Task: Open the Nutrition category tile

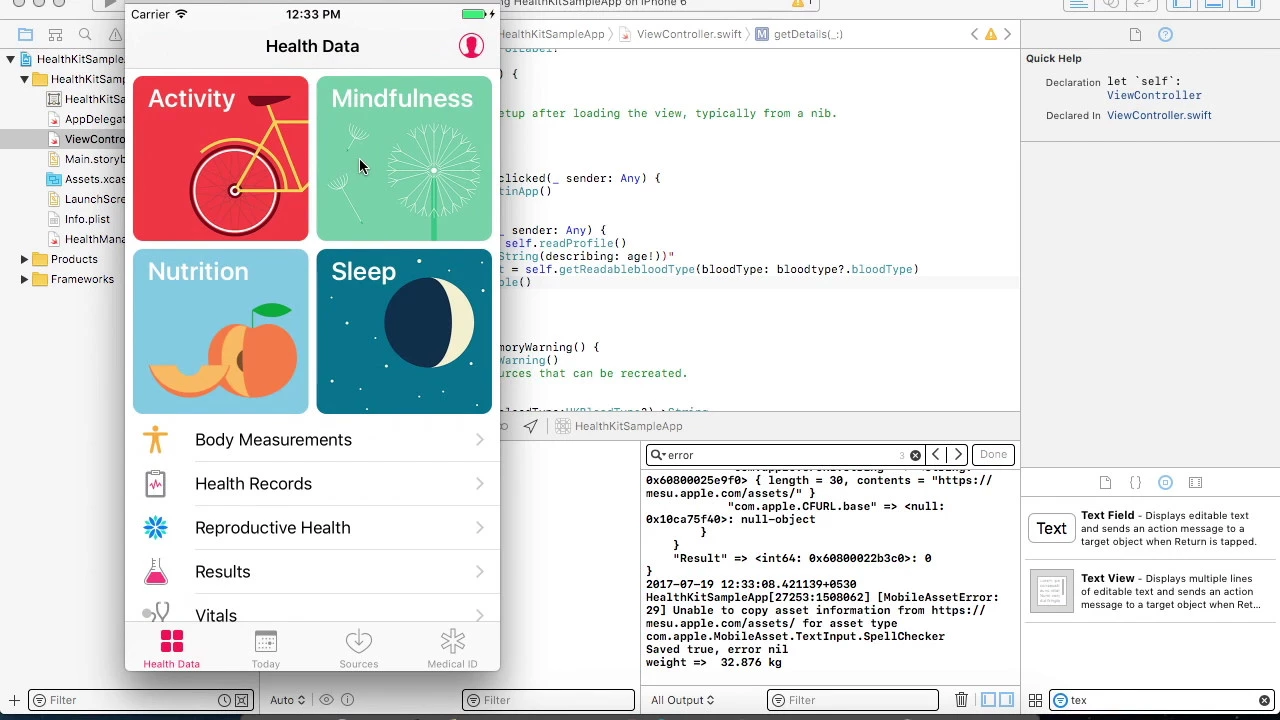Action: tap(220, 331)
